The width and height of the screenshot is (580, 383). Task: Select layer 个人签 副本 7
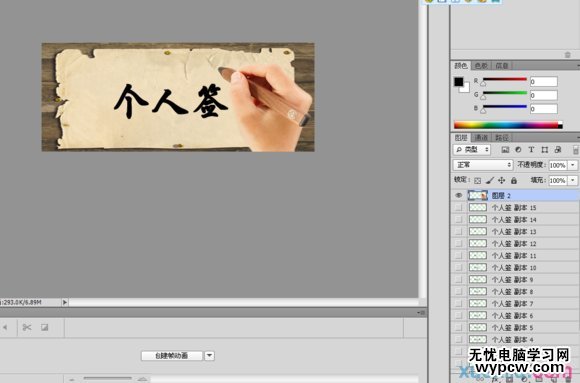[x=515, y=303]
